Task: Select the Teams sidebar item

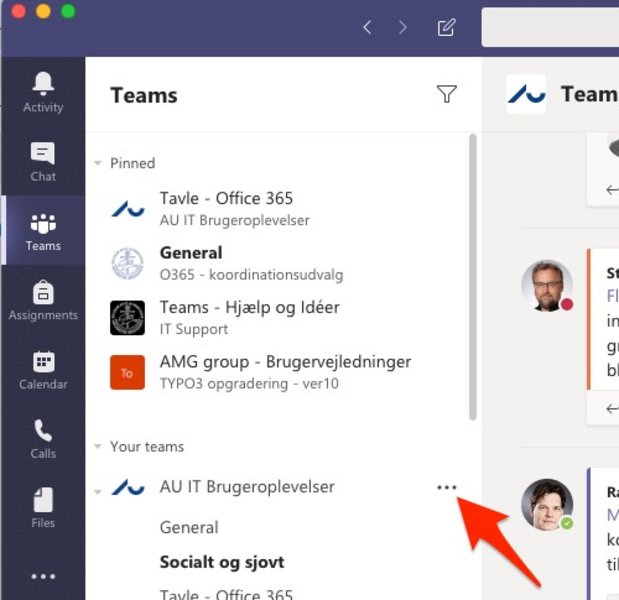Action: [43, 230]
